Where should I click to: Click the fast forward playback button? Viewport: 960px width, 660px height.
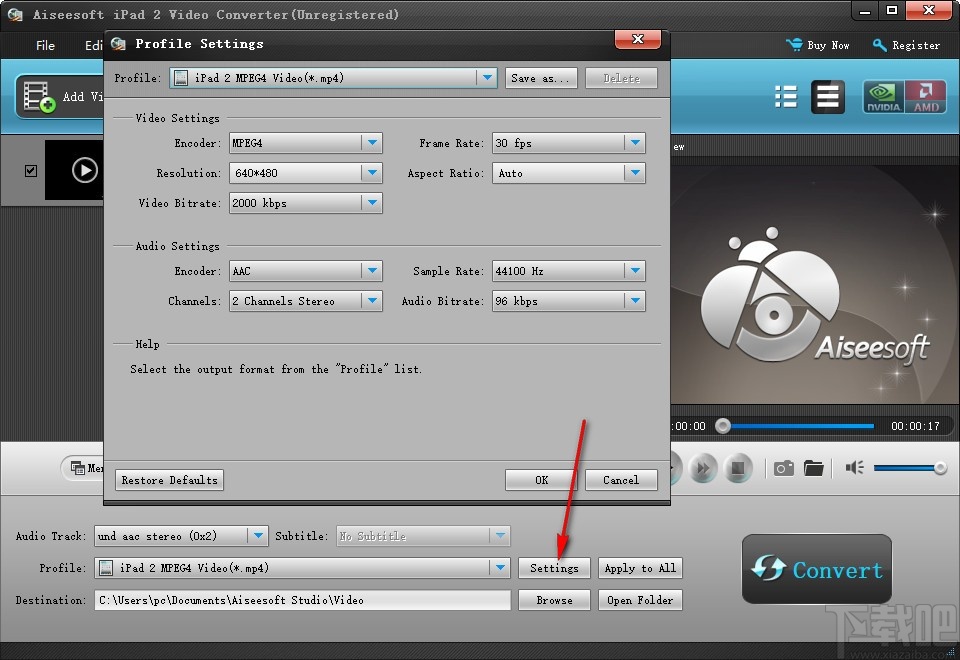(x=703, y=468)
